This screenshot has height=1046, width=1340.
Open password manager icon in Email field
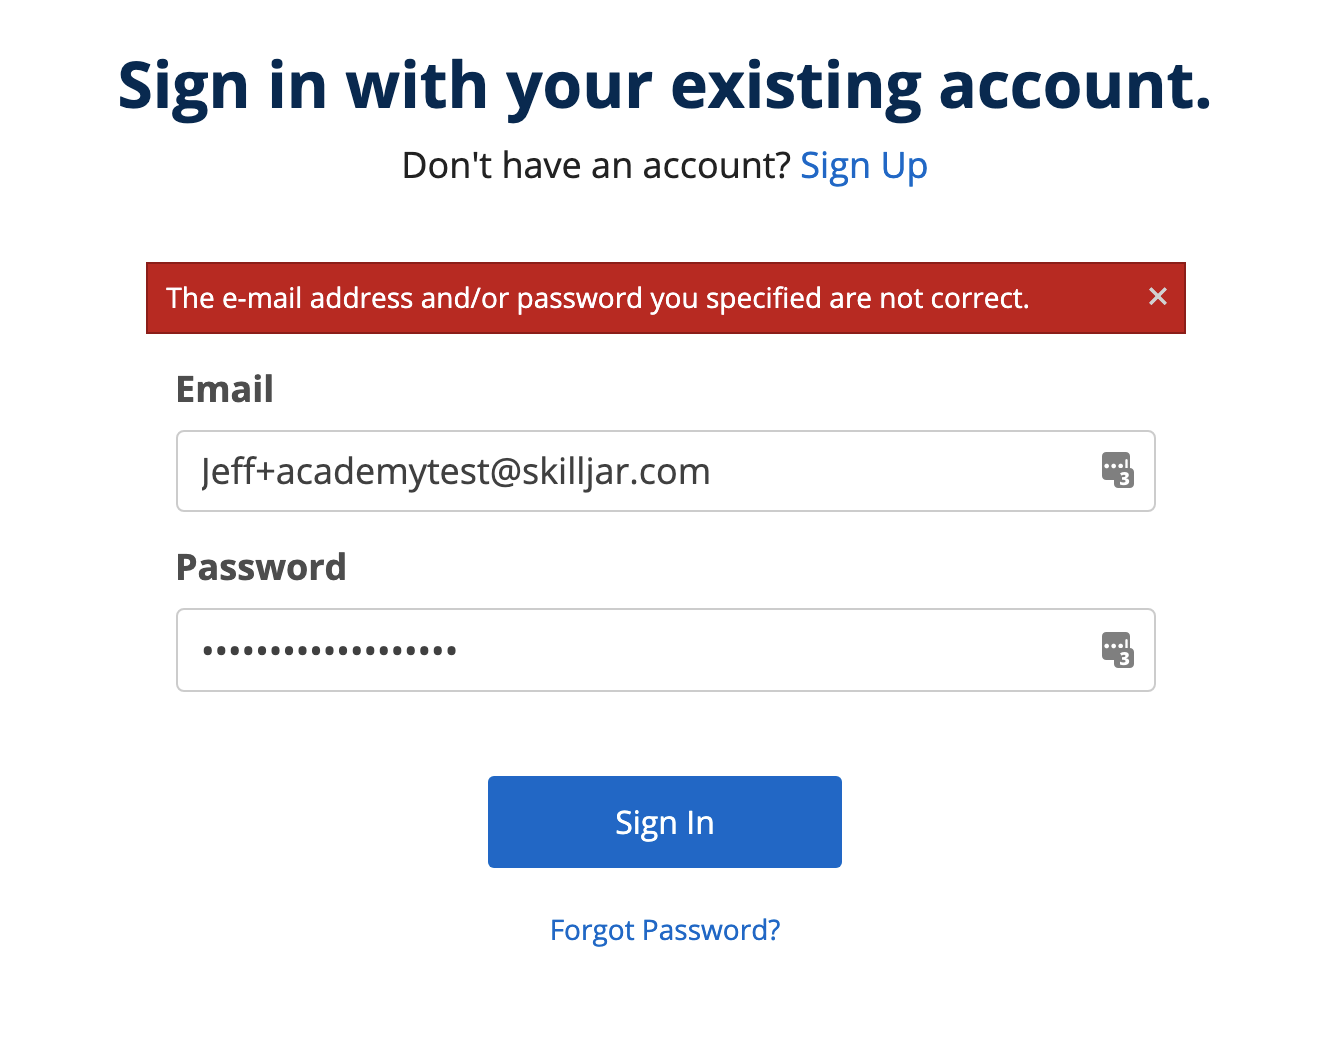coord(1117,470)
